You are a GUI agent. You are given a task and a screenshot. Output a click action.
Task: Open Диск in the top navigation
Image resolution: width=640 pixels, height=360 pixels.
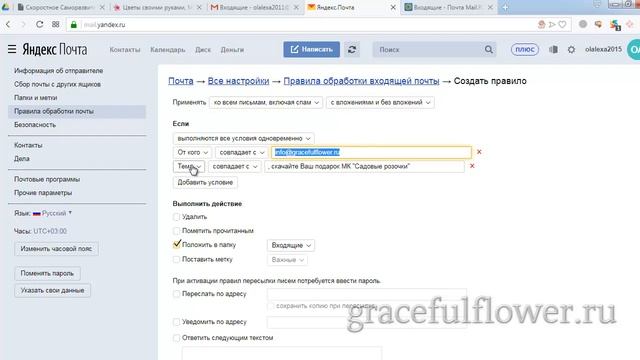tap(203, 49)
